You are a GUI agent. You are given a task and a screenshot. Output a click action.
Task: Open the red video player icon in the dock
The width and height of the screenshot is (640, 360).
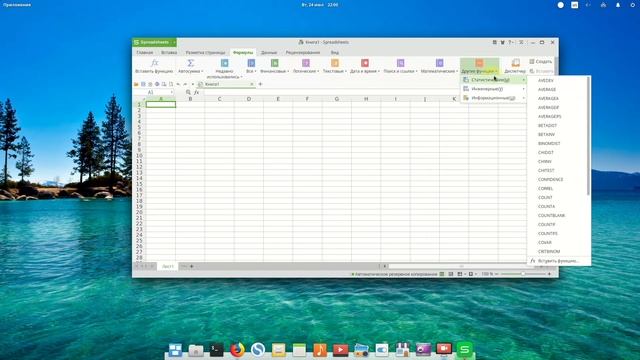(340, 350)
